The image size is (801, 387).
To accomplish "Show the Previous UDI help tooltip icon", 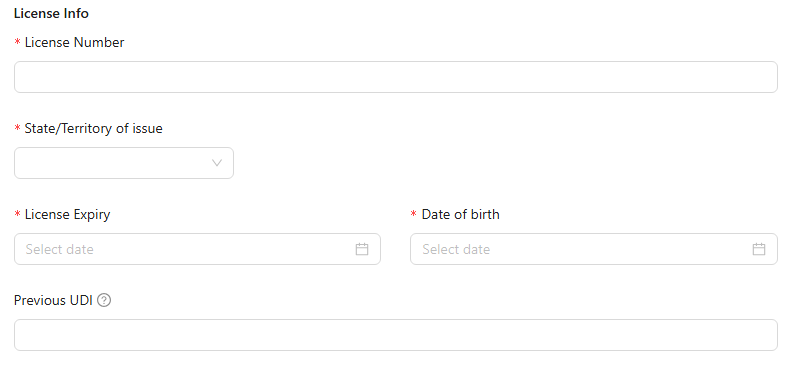I will (104, 300).
